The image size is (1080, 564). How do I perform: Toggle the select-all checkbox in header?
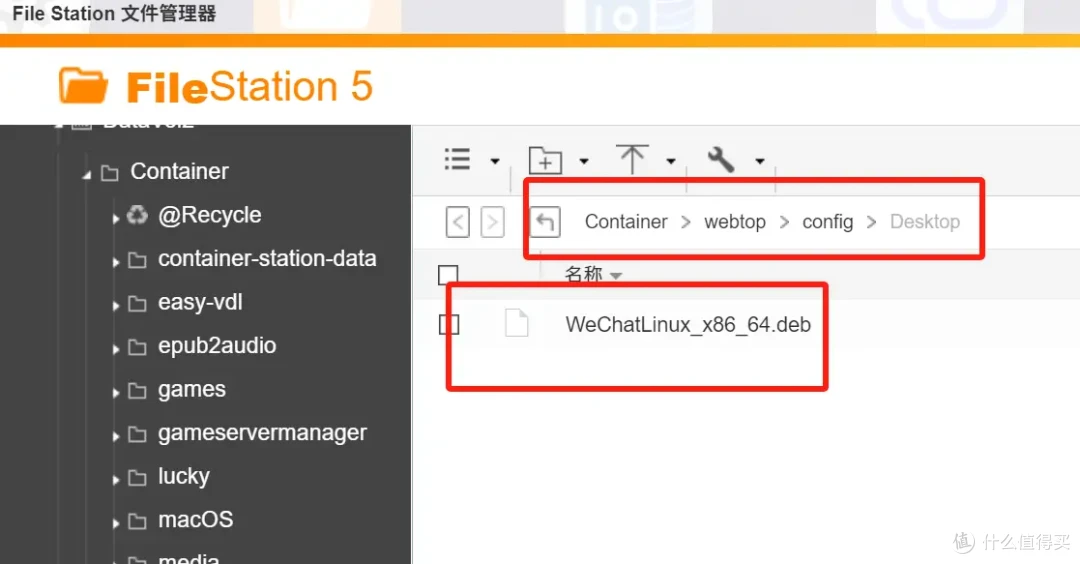(x=448, y=275)
